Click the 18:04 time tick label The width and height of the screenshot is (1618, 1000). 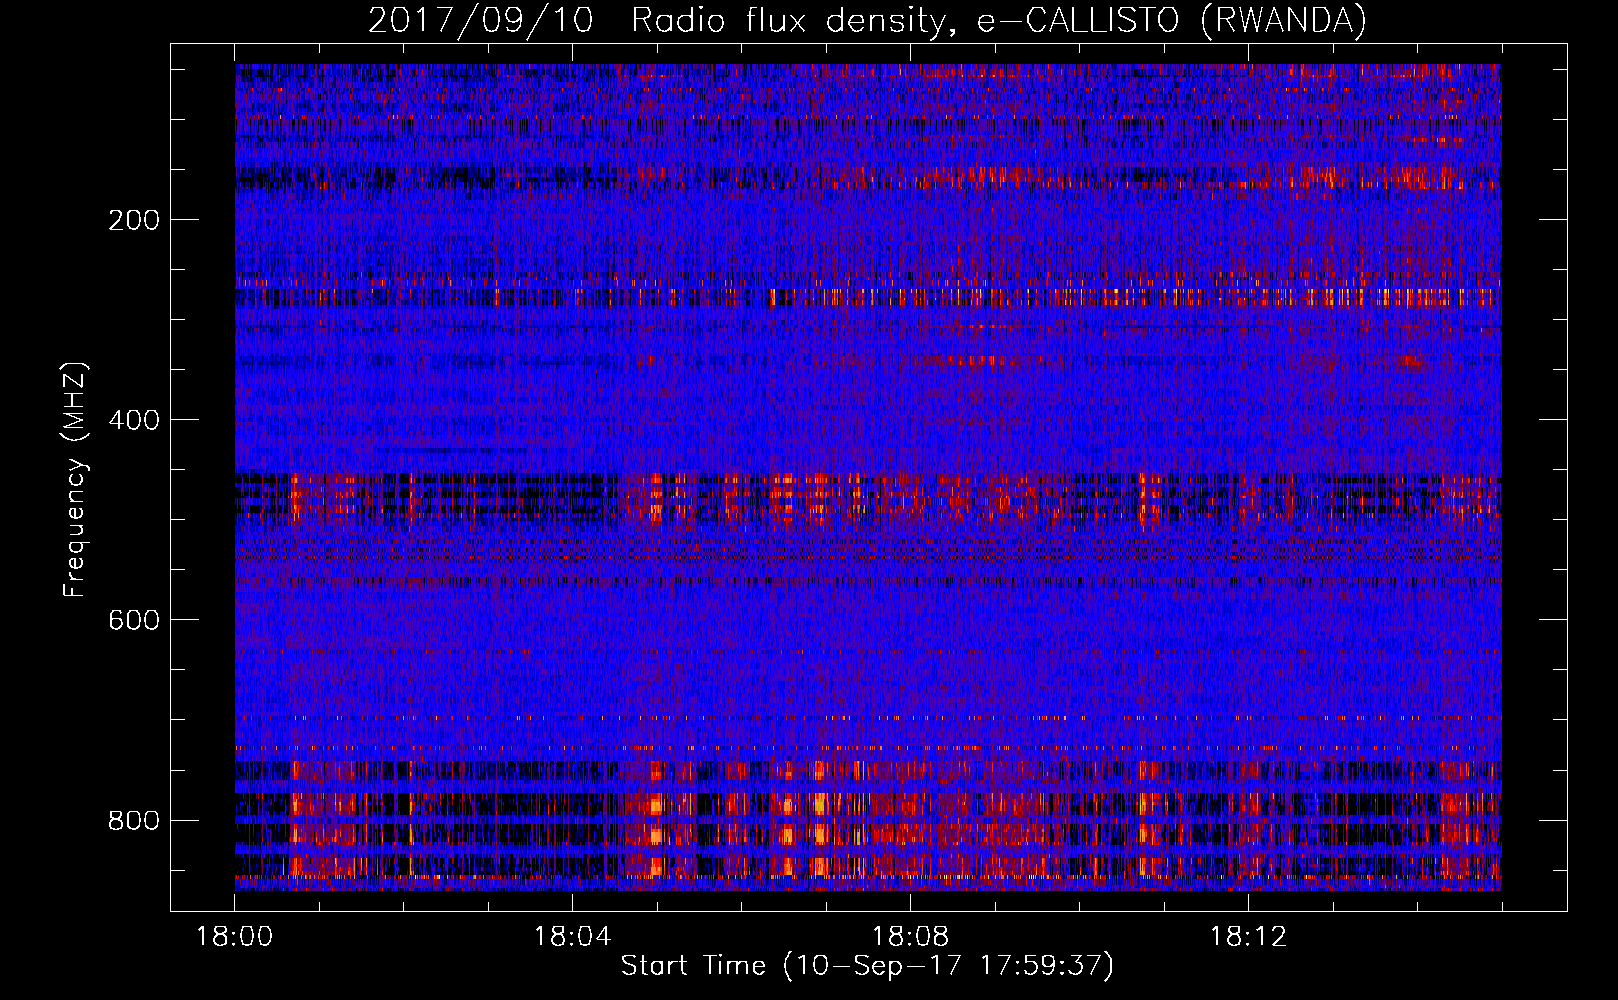click(572, 937)
